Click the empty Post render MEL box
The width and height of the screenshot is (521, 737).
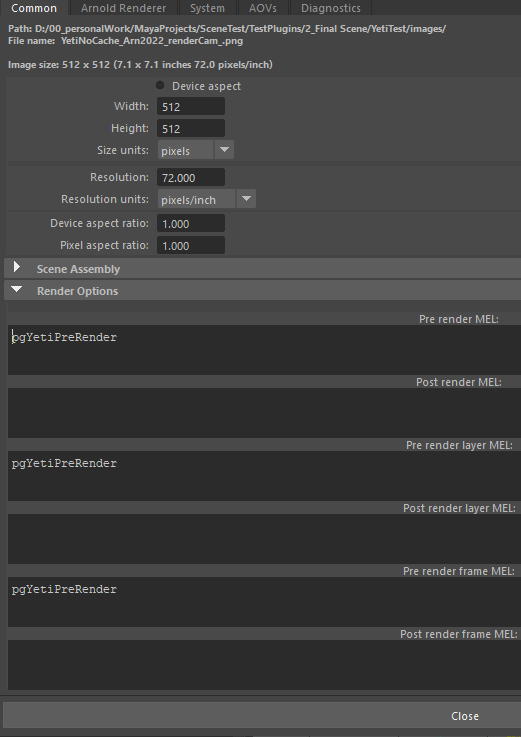[x=264, y=413]
